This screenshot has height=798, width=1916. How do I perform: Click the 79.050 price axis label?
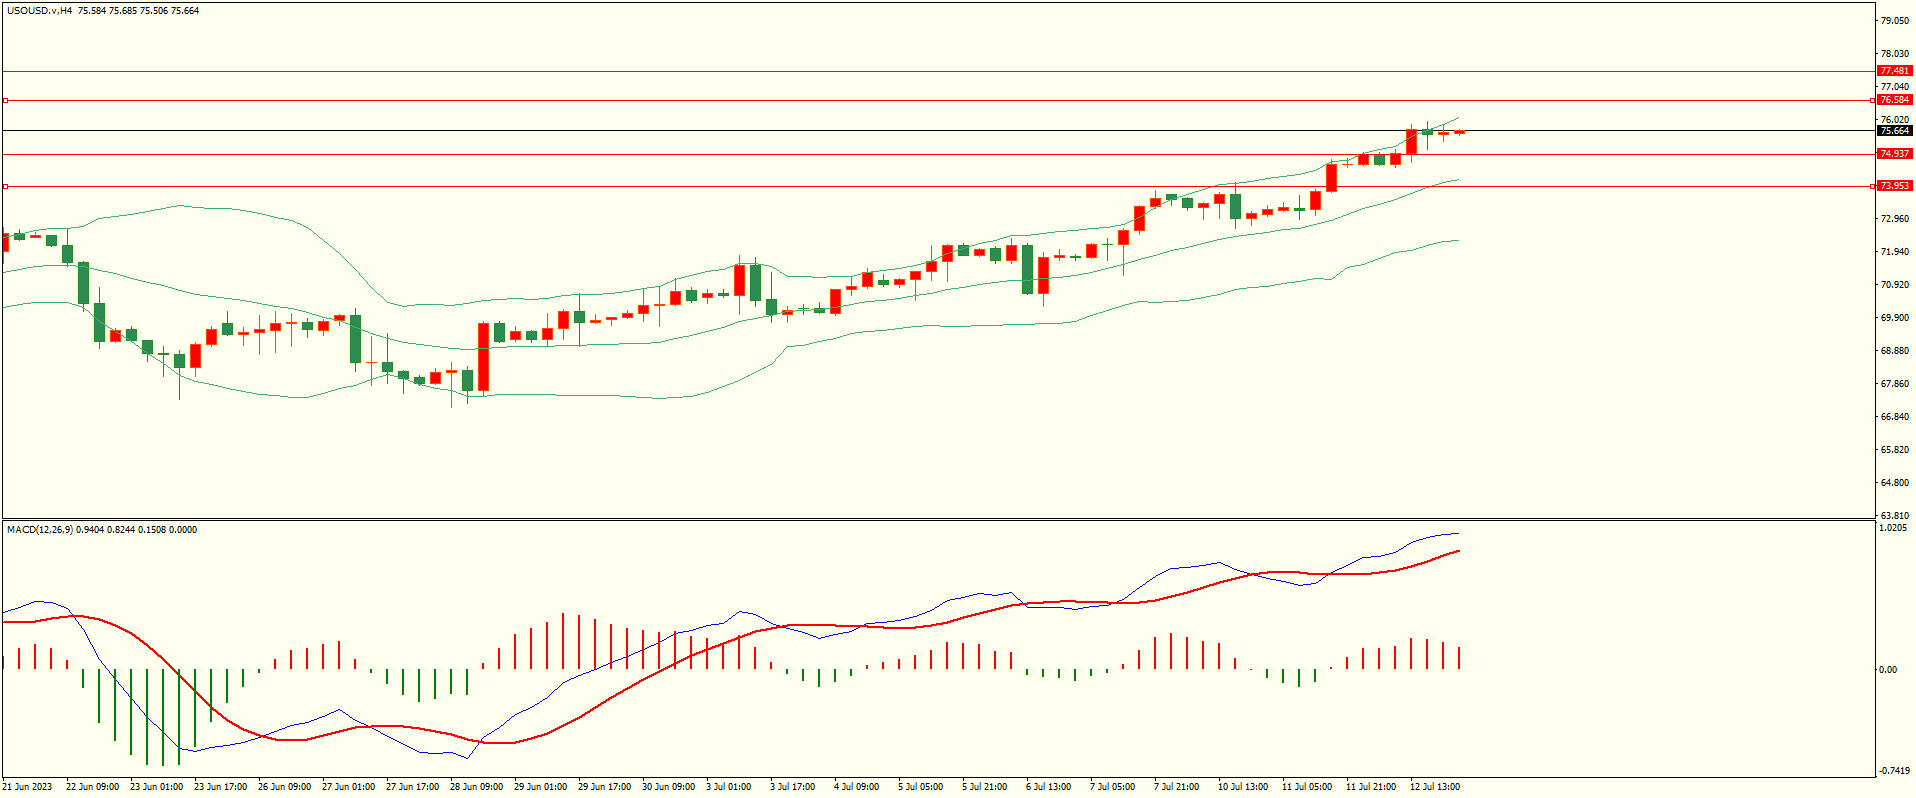coord(1895,21)
